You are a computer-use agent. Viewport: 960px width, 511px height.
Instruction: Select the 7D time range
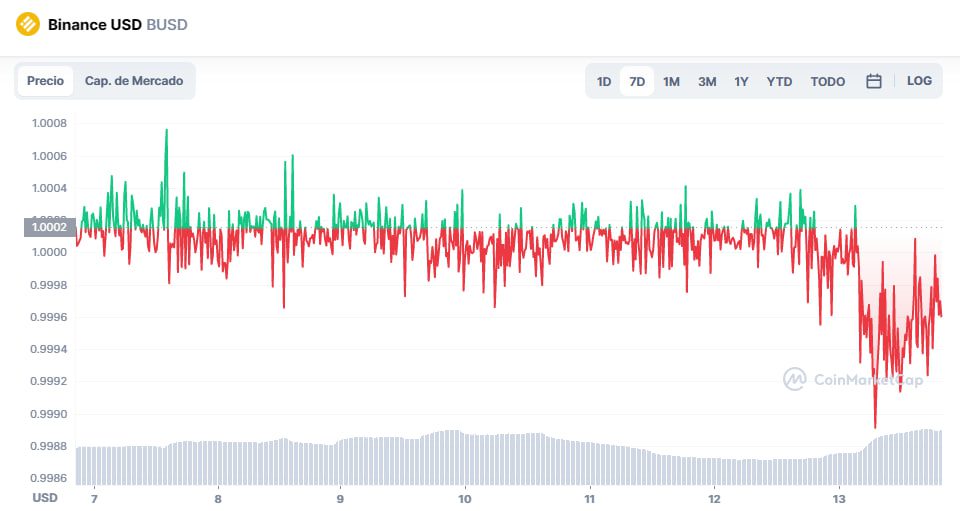(637, 81)
